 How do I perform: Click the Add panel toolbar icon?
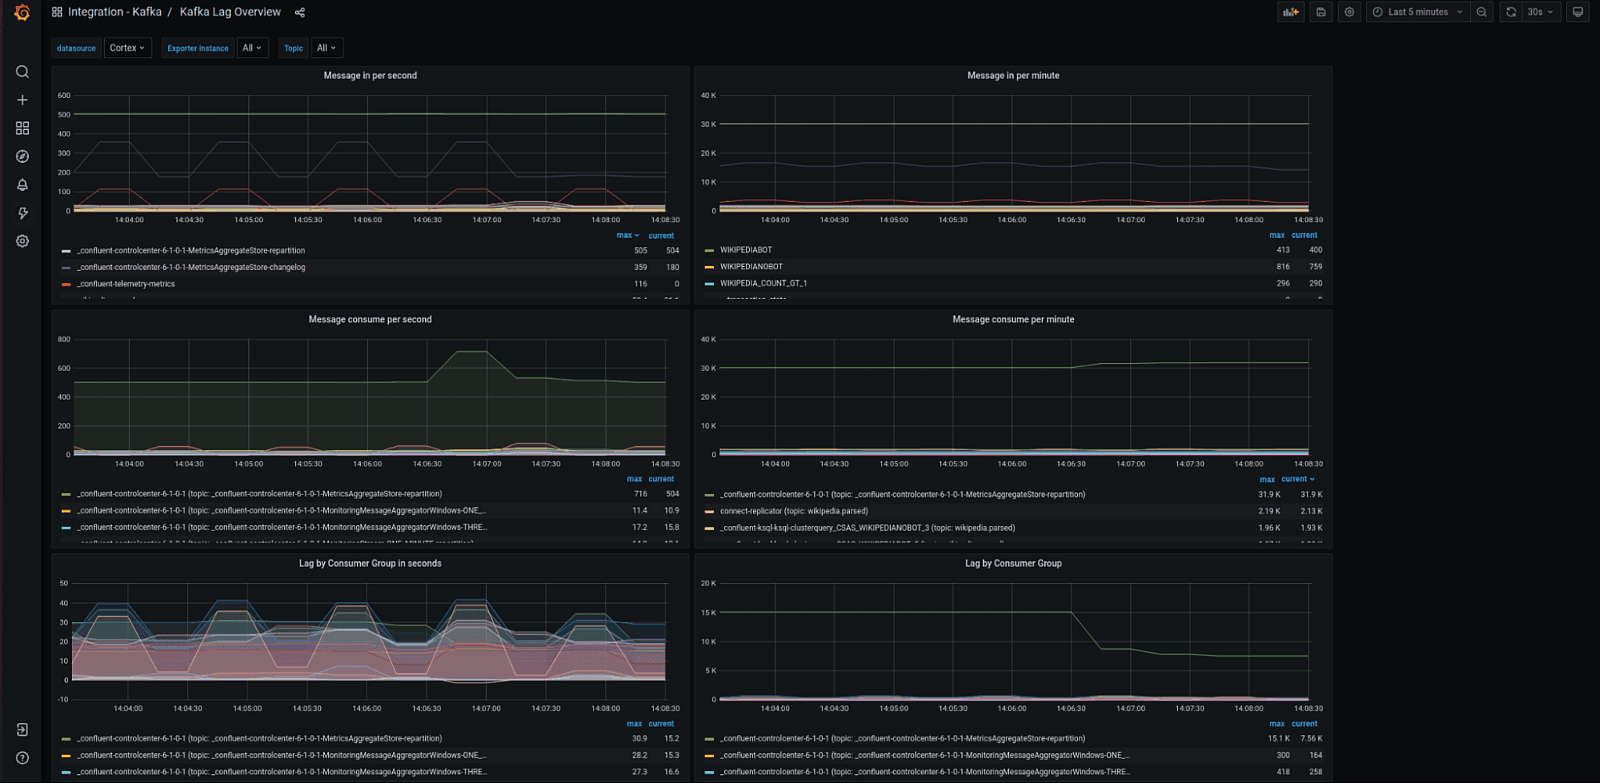pyautogui.click(x=1291, y=12)
